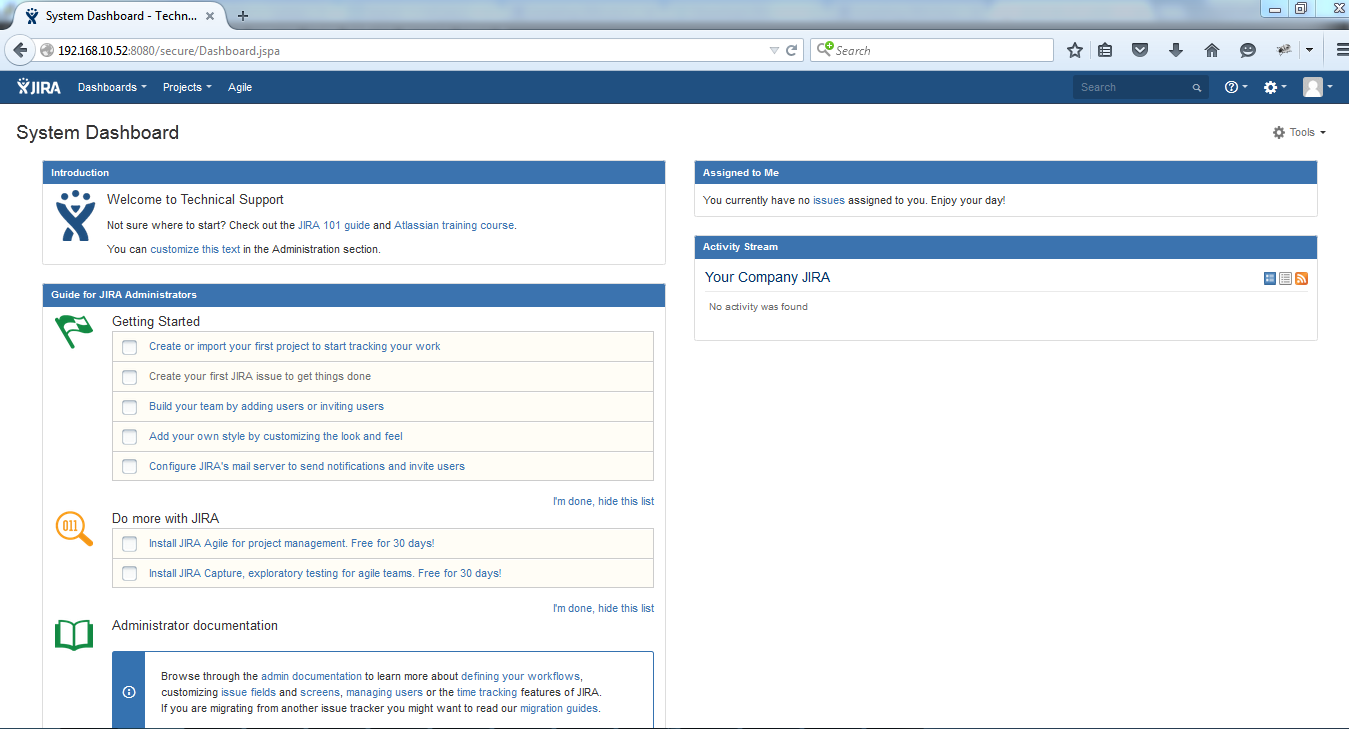The image size is (1349, 729).
Task: Open dropdown arrow next to bug extension
Action: tap(1309, 50)
